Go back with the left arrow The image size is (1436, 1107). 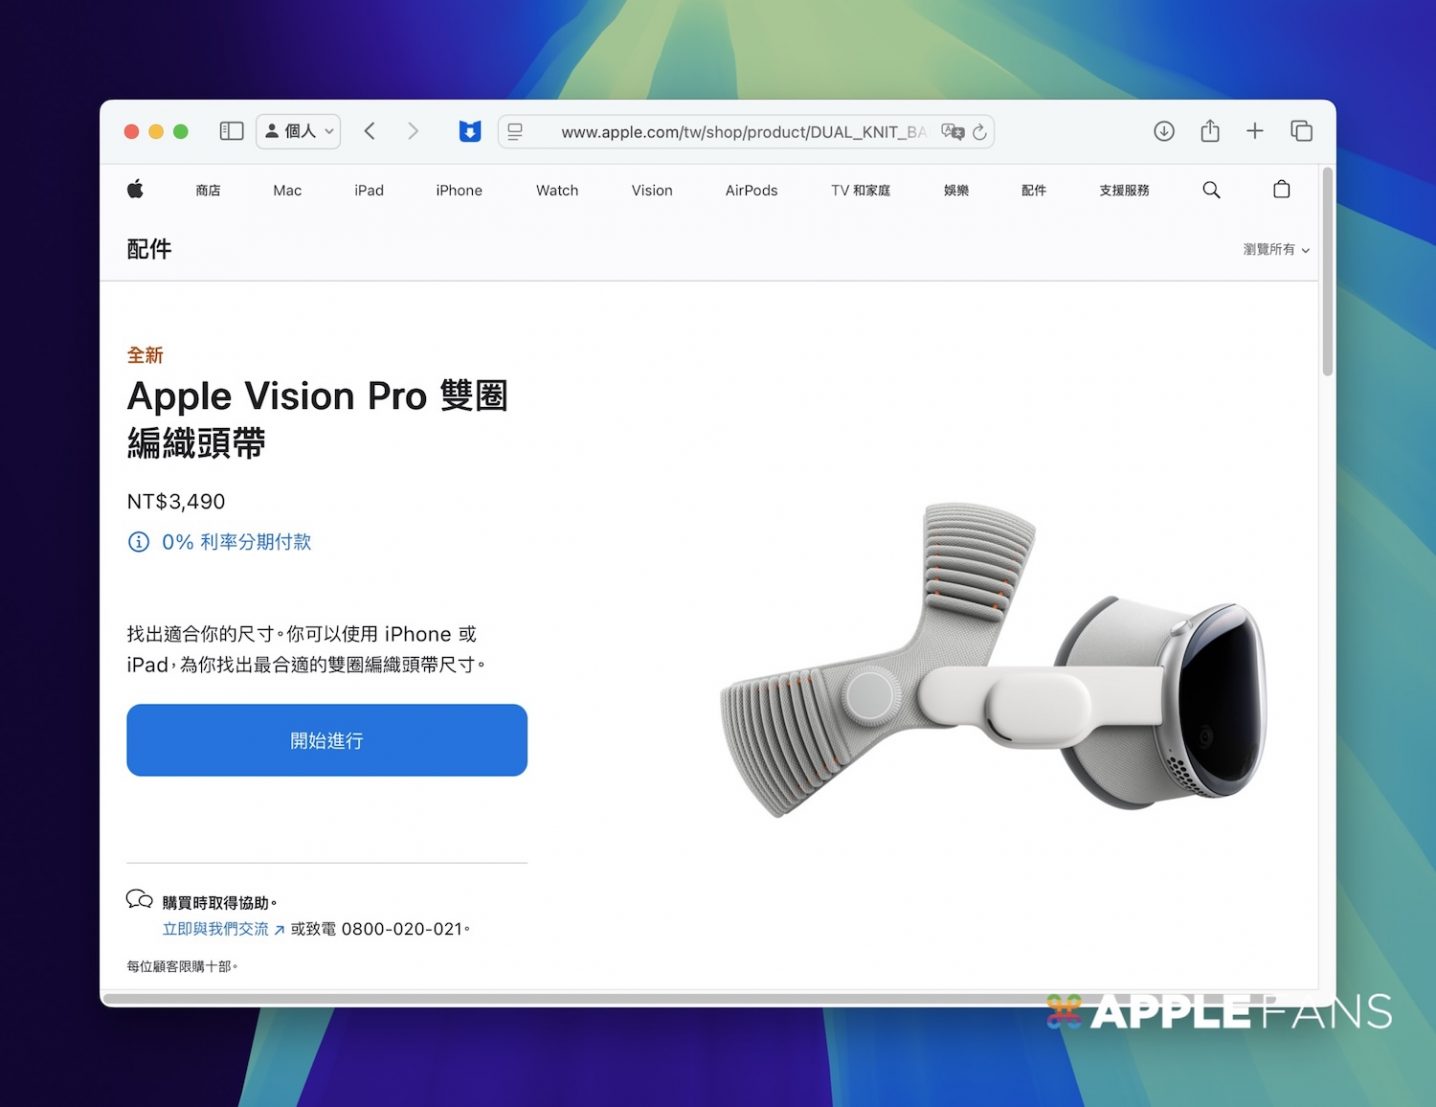pyautogui.click(x=370, y=131)
